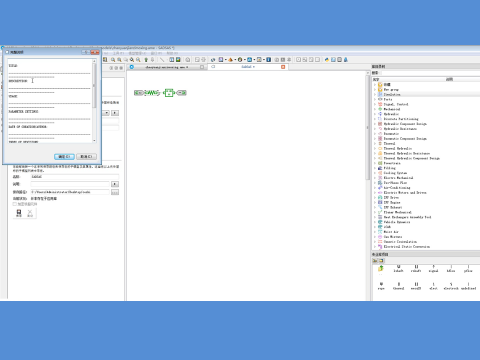The image size is (480, 360).
Task: Click the Hydraulic library icon in tree
Action: coord(380,114)
